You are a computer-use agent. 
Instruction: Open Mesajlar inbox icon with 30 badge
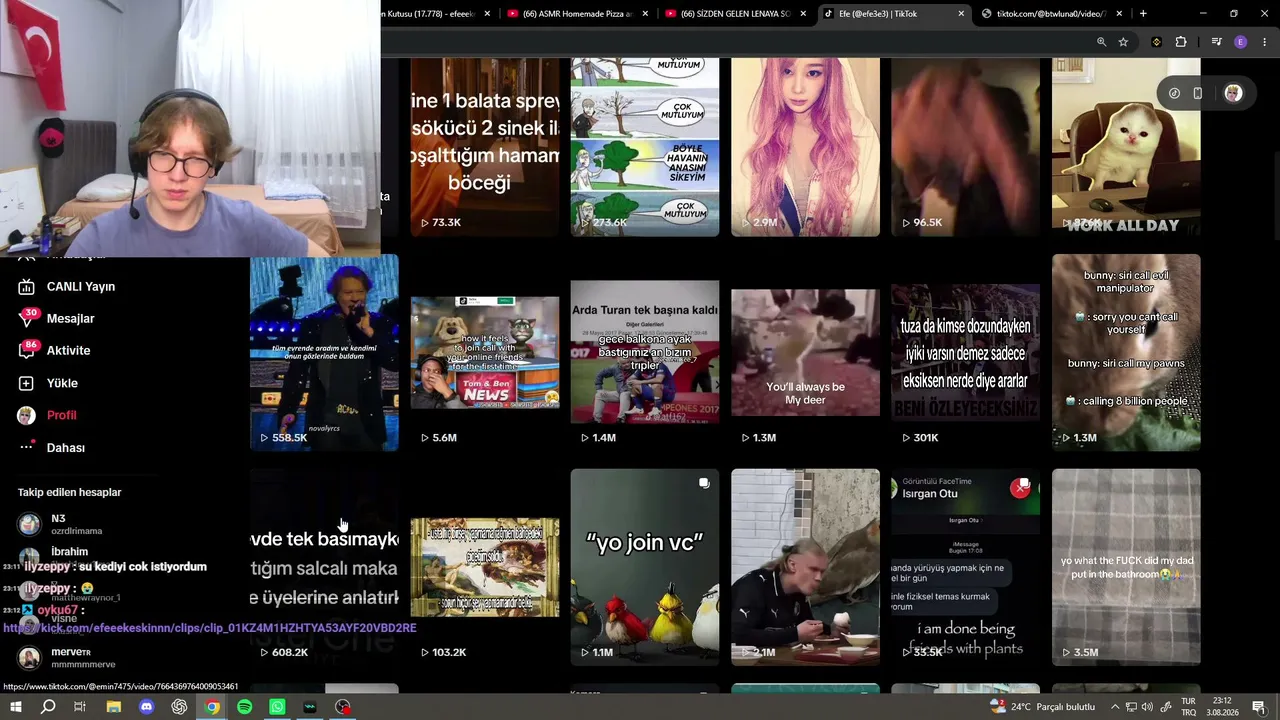point(27,319)
